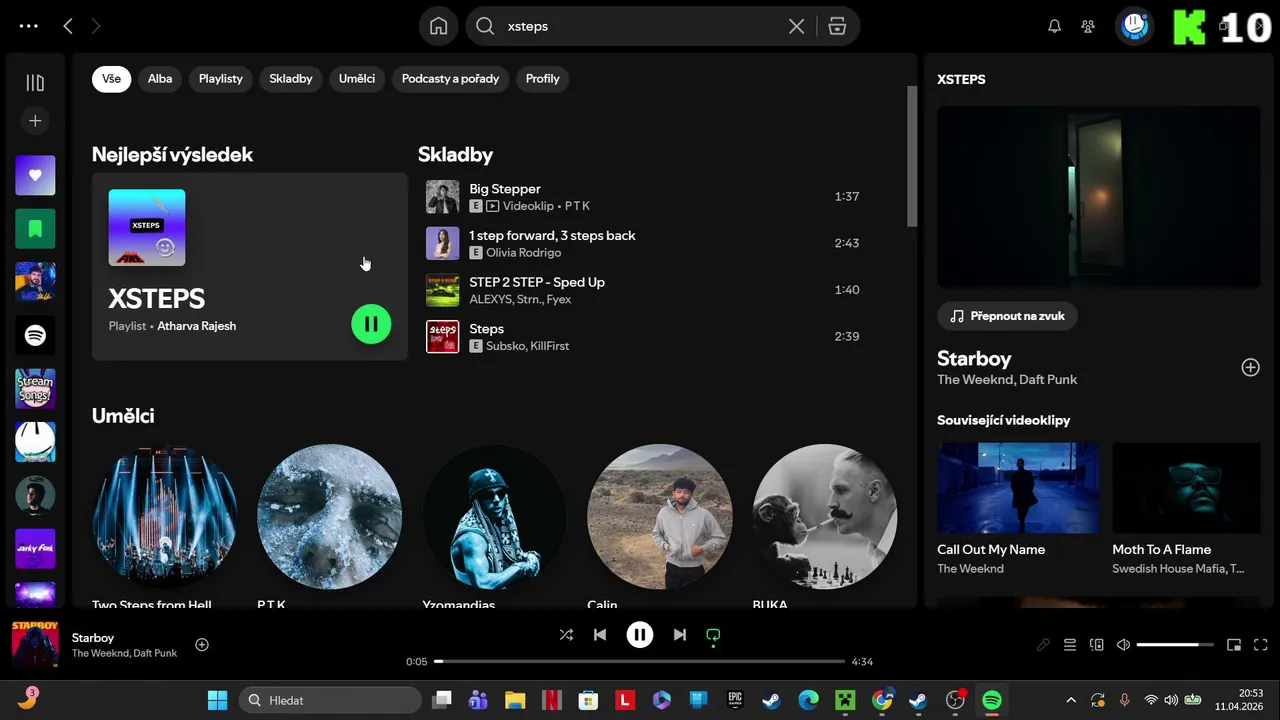Switch to fullscreen view

pos(1261,645)
